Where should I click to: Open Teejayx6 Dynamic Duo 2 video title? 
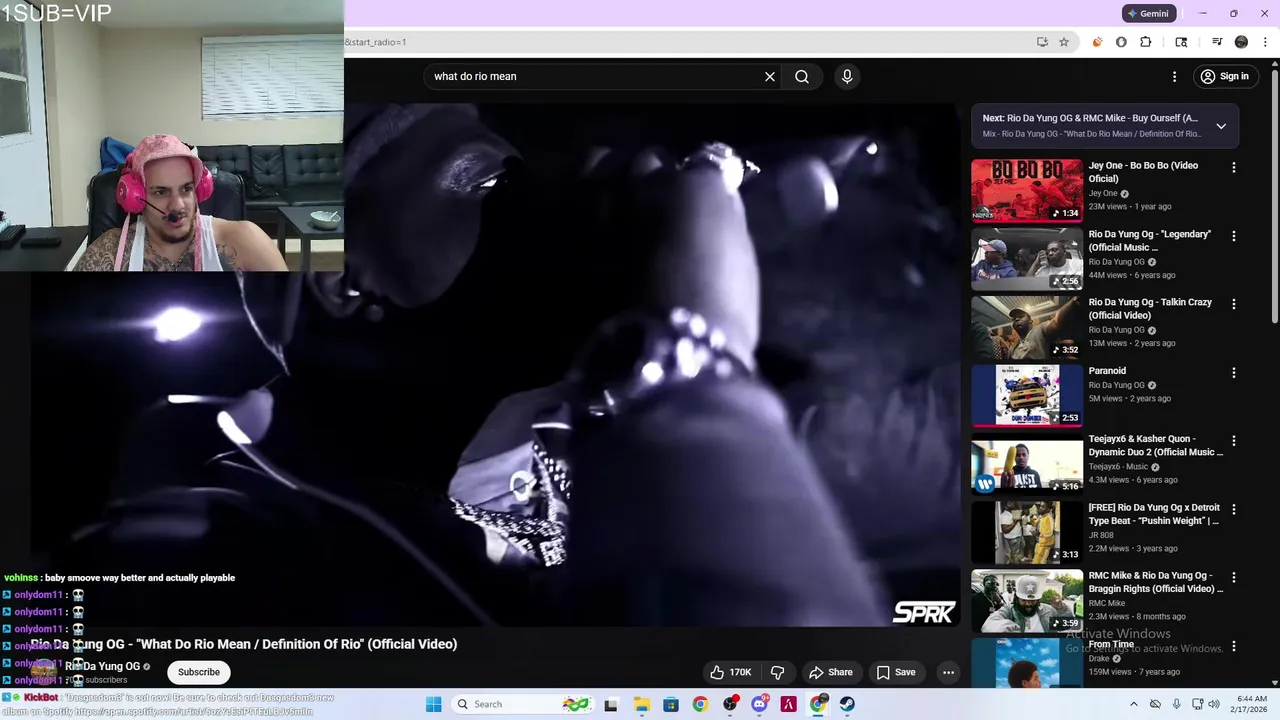[1155, 446]
